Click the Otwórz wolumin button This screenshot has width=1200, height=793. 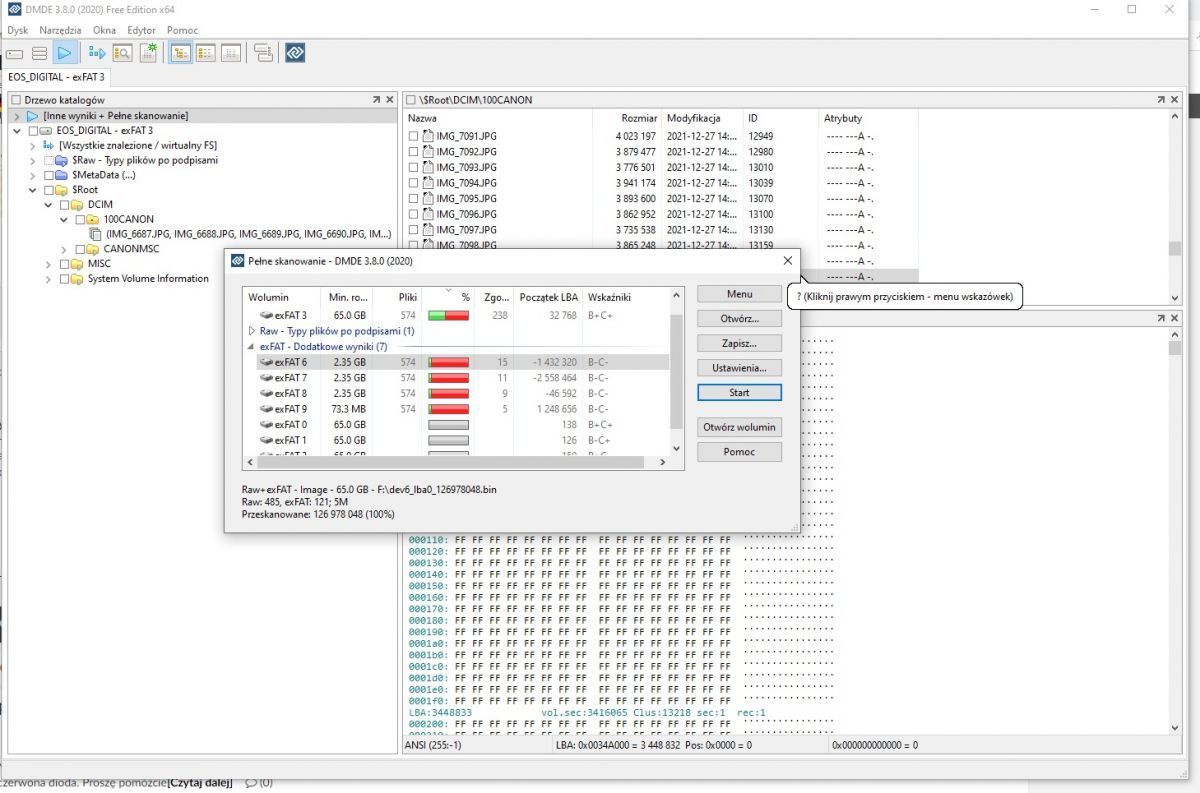[739, 427]
